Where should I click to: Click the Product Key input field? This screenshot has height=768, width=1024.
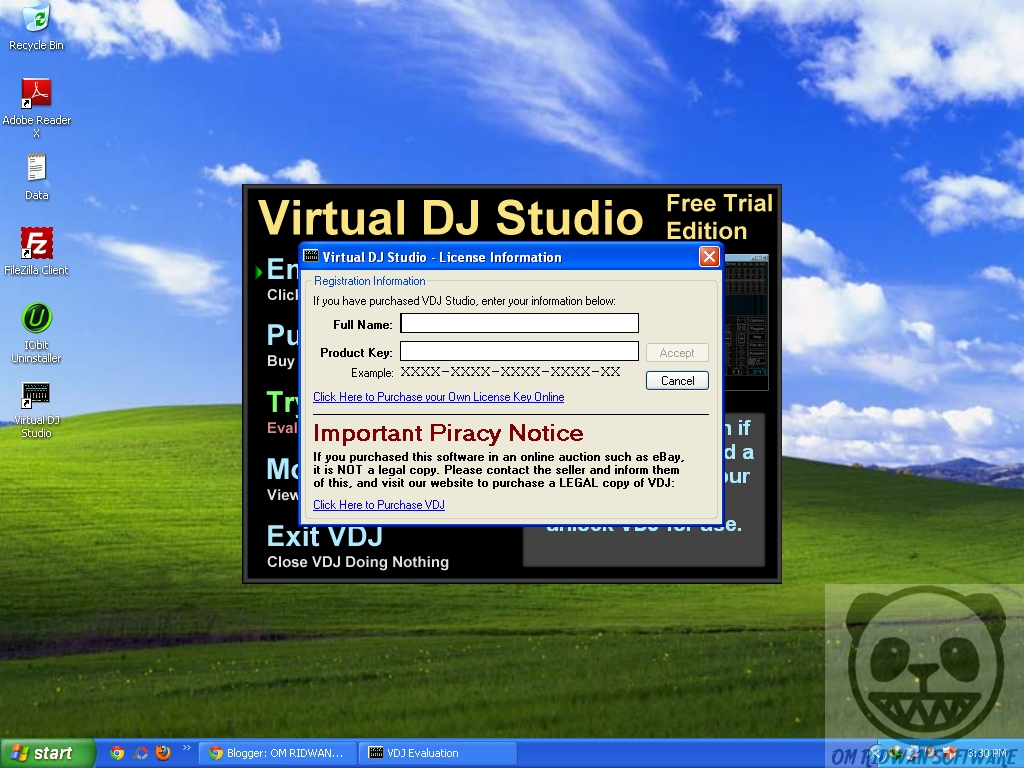(519, 351)
